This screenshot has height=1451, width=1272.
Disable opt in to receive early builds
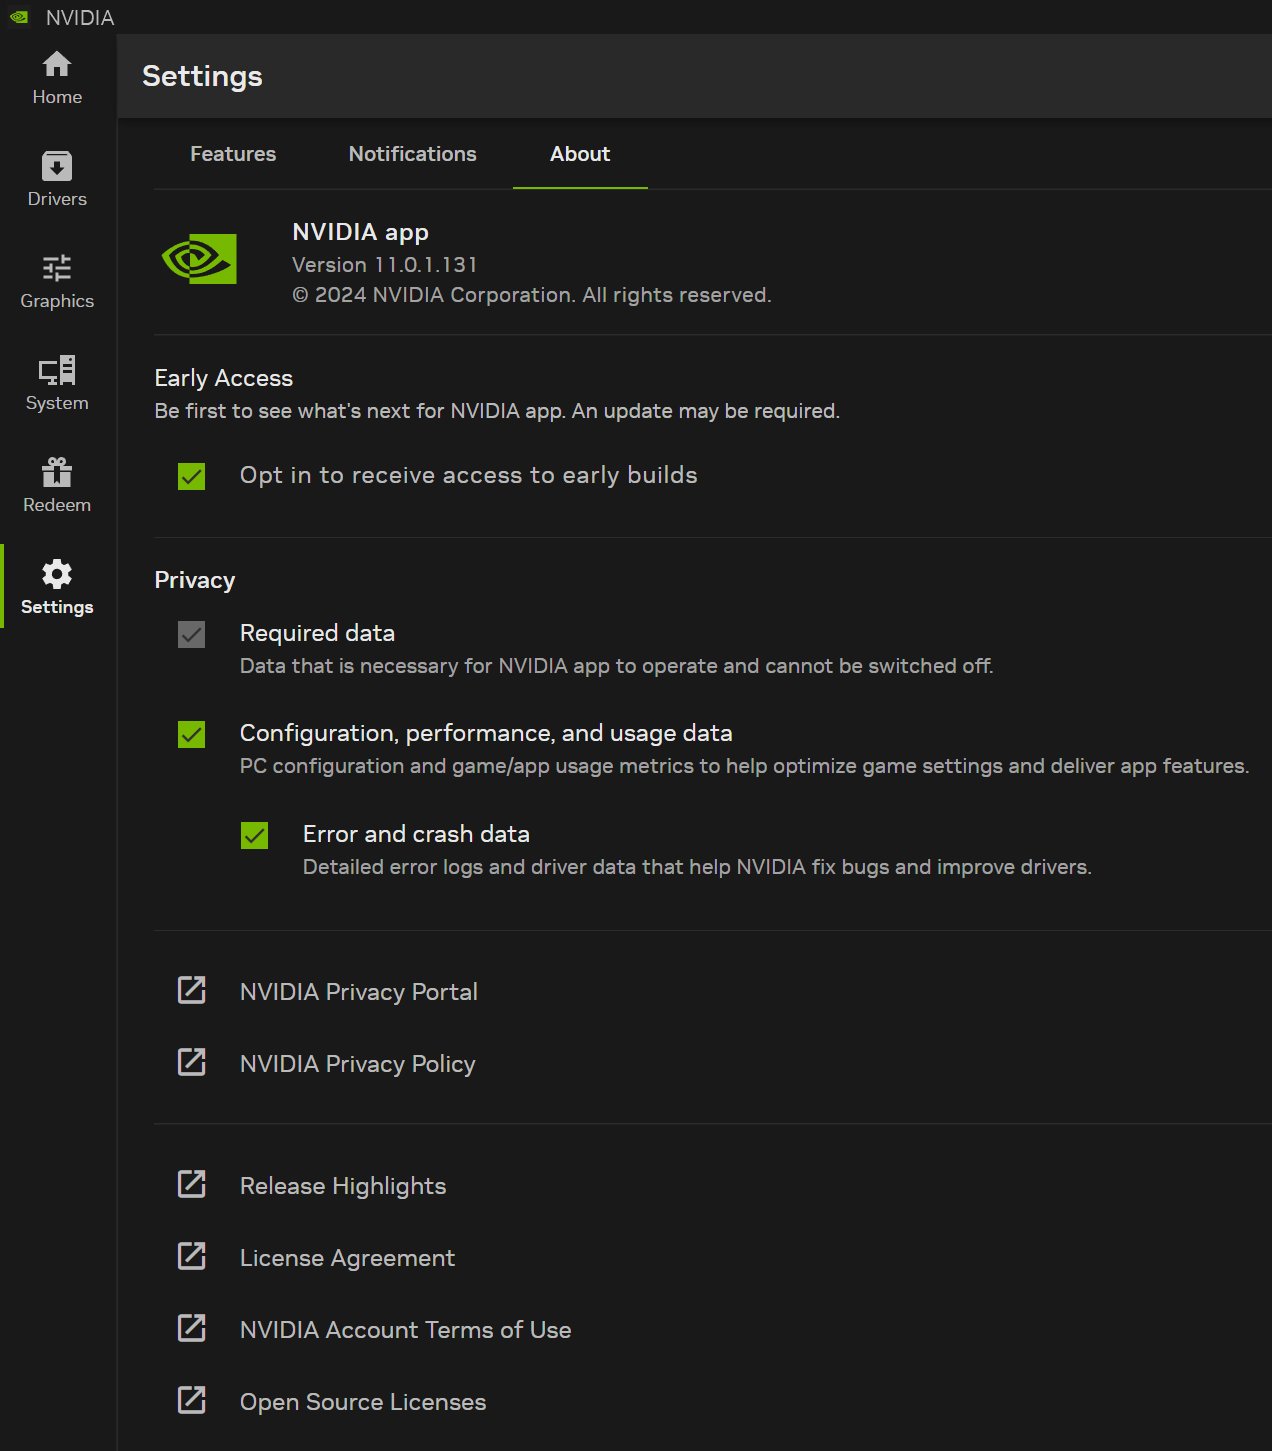191,477
